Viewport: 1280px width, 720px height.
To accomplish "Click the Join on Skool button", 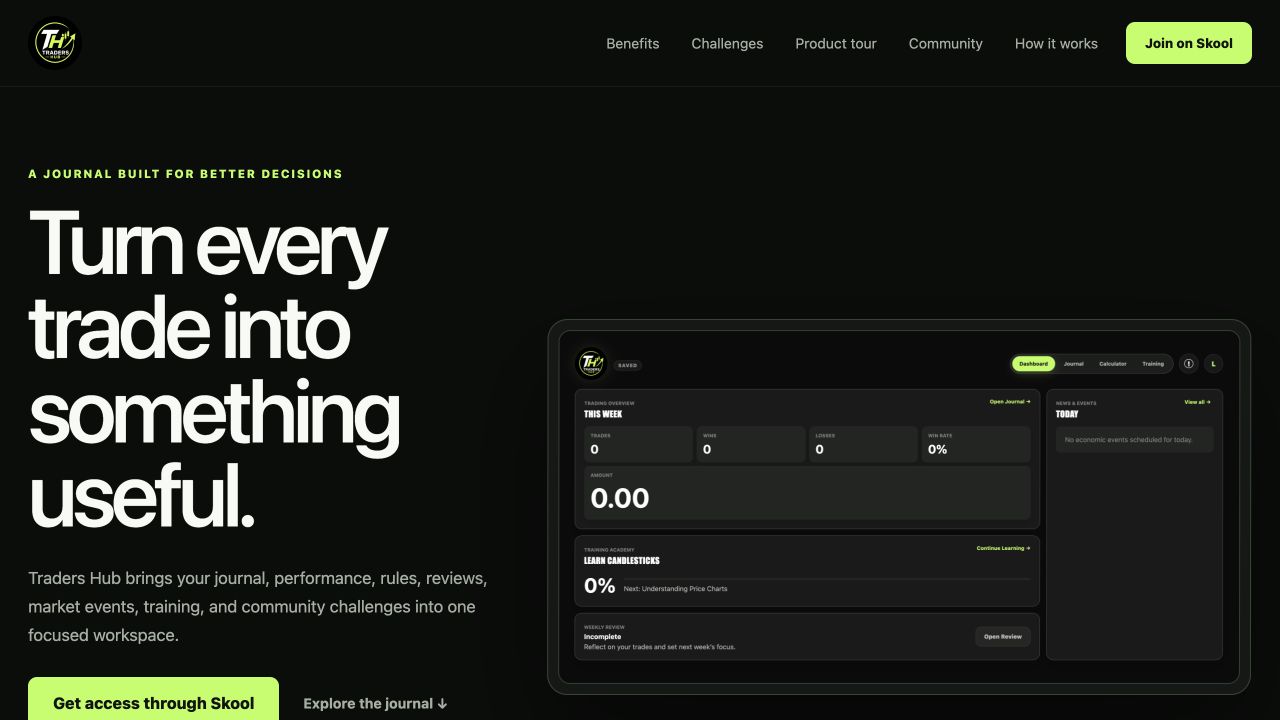I will click(x=1189, y=43).
